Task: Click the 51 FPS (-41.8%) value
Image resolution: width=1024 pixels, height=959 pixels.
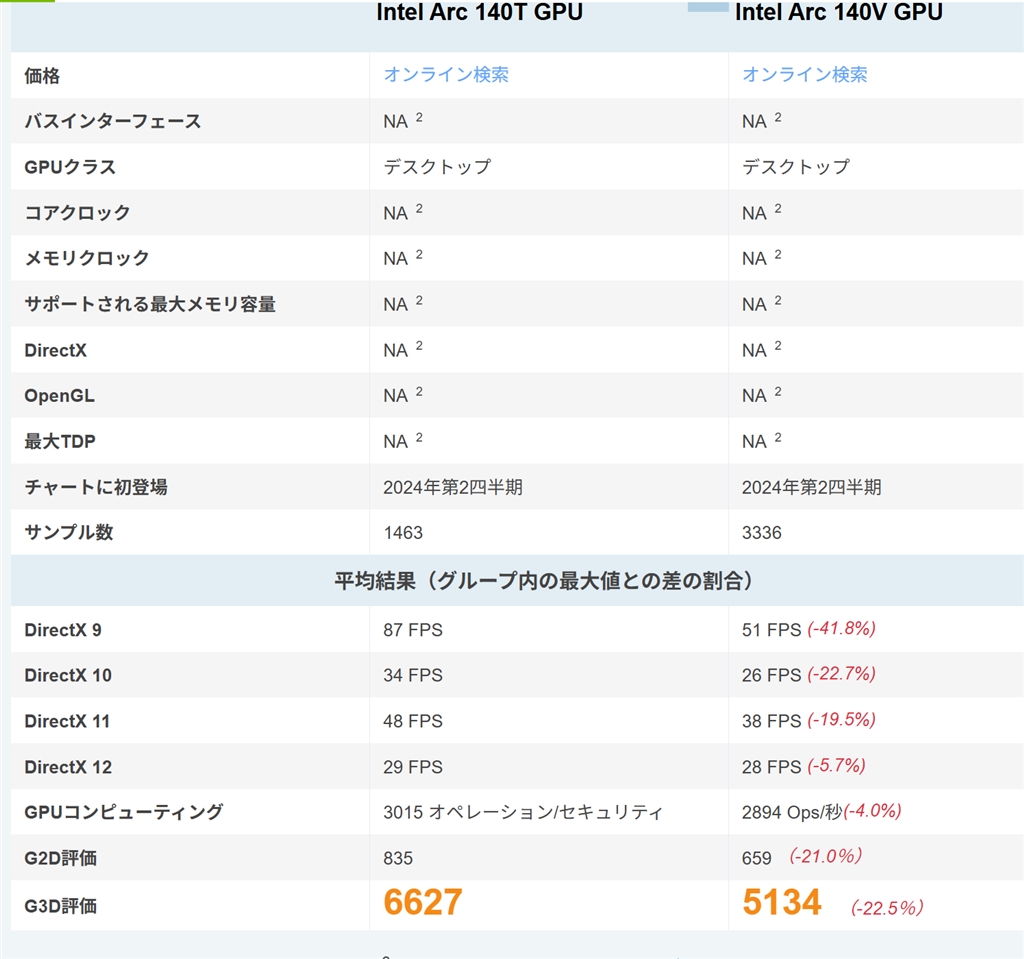Action: (x=808, y=630)
